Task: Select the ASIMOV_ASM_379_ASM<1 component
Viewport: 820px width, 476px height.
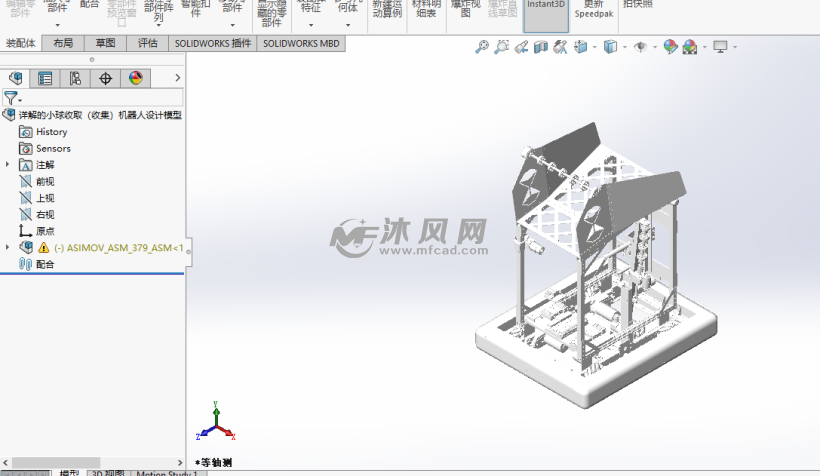Action: click(x=119, y=248)
